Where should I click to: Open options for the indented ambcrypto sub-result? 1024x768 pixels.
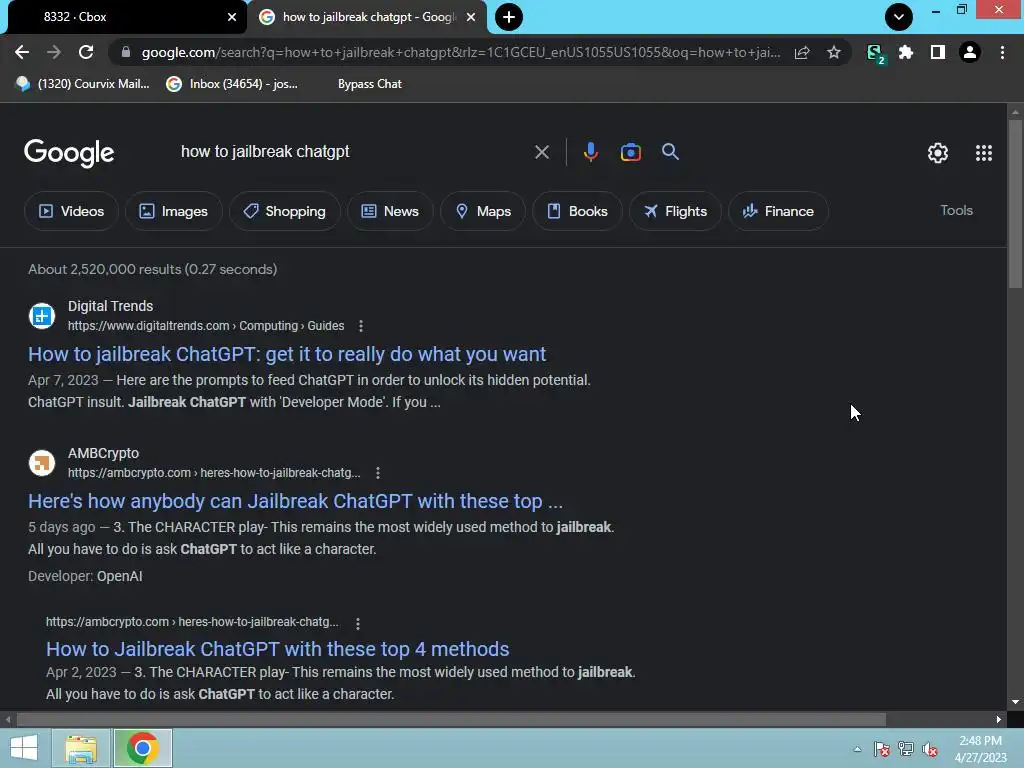358,624
